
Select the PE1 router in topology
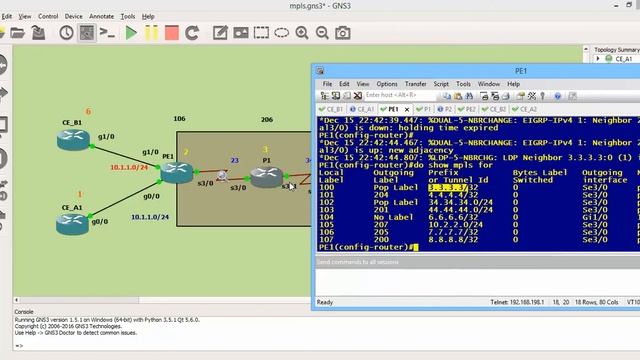pos(177,173)
